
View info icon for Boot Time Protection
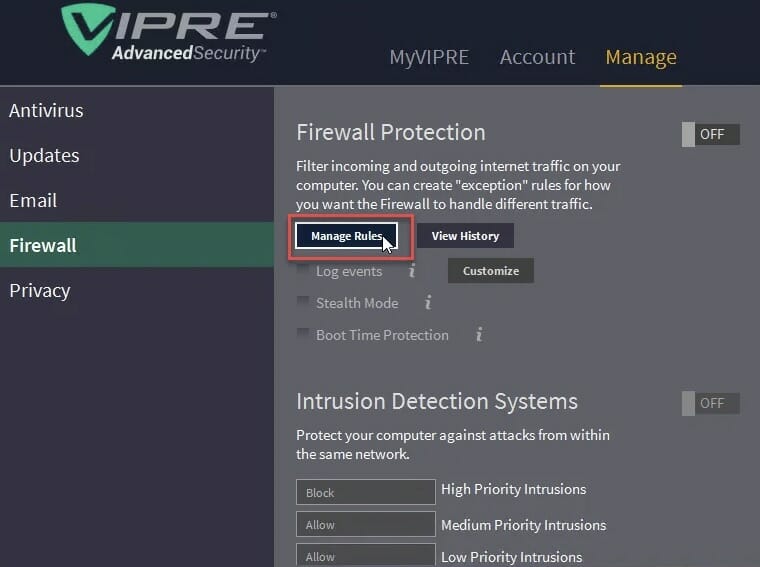pyautogui.click(x=479, y=334)
